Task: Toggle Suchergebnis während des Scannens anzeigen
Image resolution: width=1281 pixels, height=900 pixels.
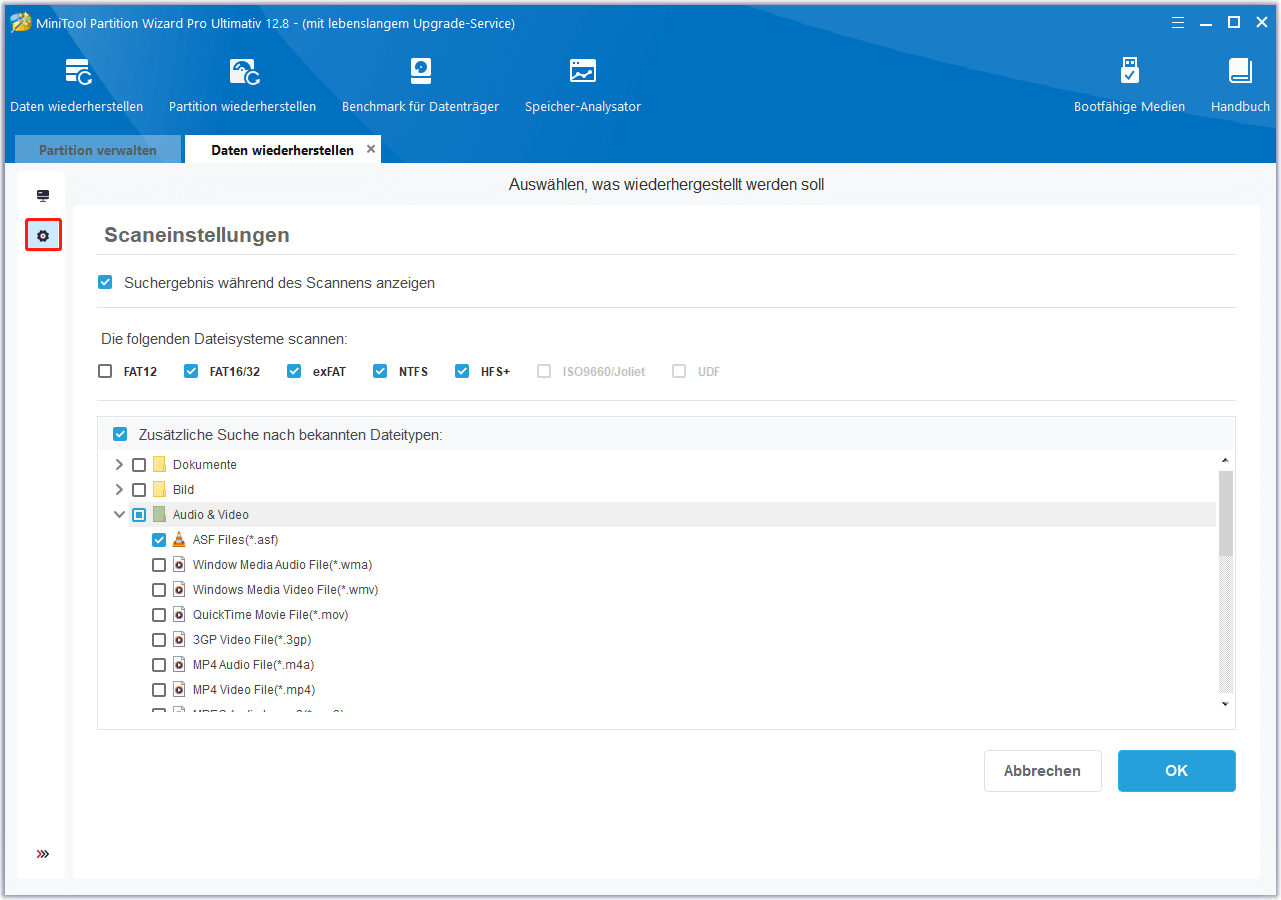Action: [105, 283]
